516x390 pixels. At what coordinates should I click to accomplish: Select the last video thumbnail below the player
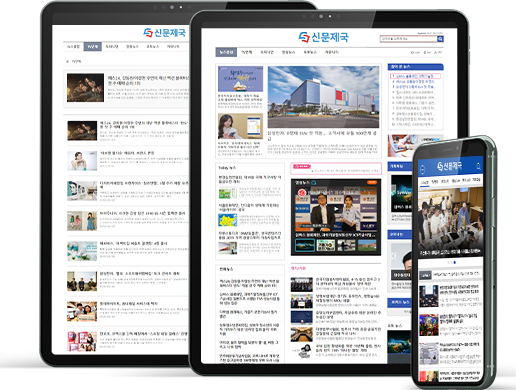367,246
